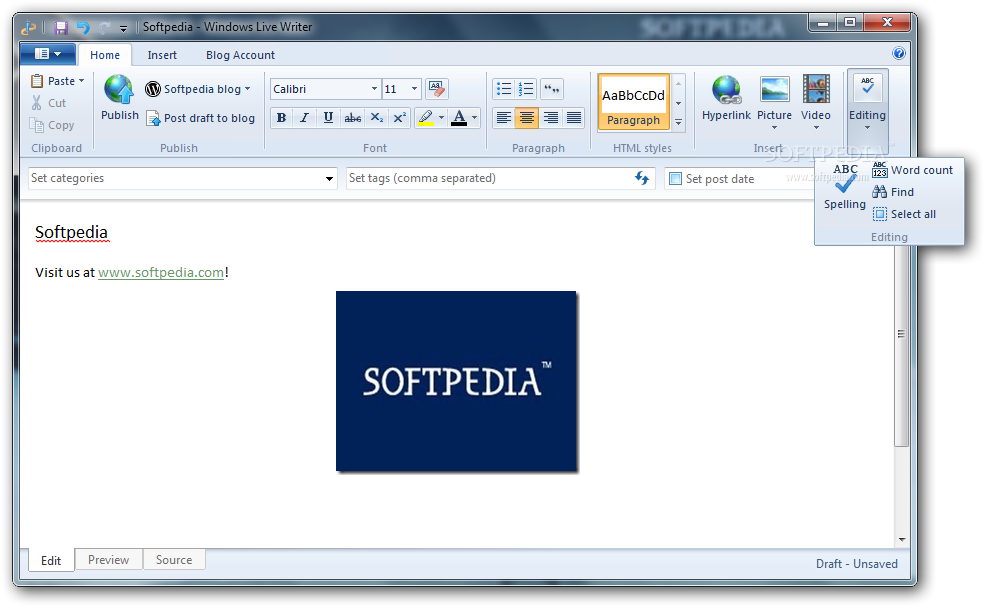985x607 pixels.
Task: Click the Cut scissors icon
Action: (37, 103)
